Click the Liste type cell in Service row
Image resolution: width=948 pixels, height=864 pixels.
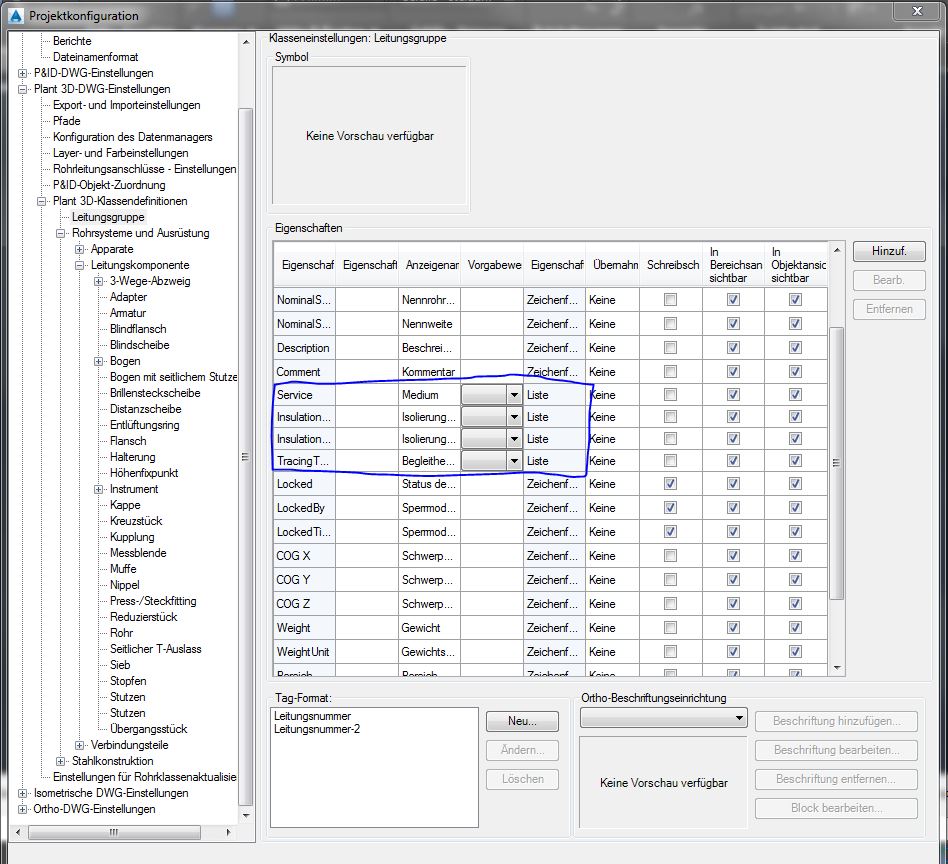(x=554, y=395)
